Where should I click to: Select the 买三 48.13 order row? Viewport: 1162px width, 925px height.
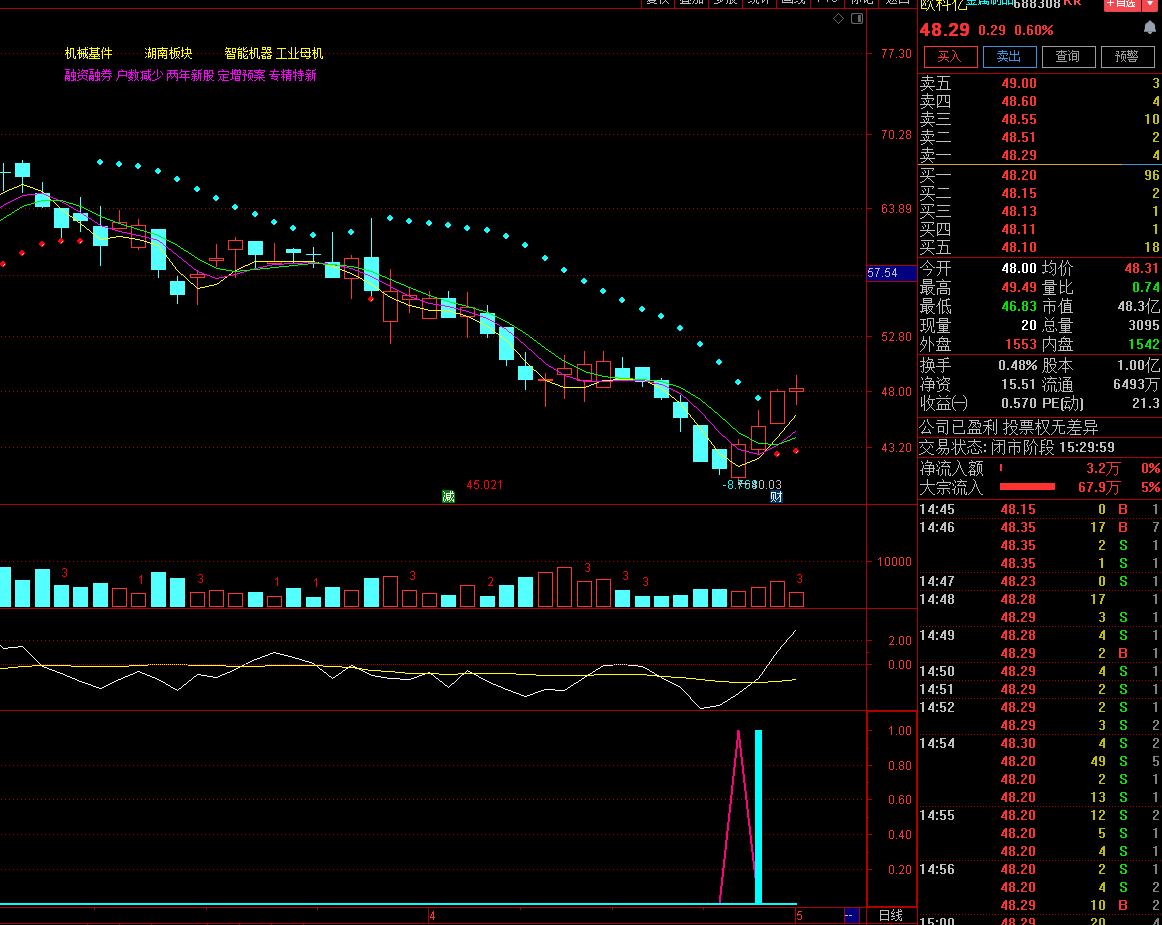(x=1040, y=211)
